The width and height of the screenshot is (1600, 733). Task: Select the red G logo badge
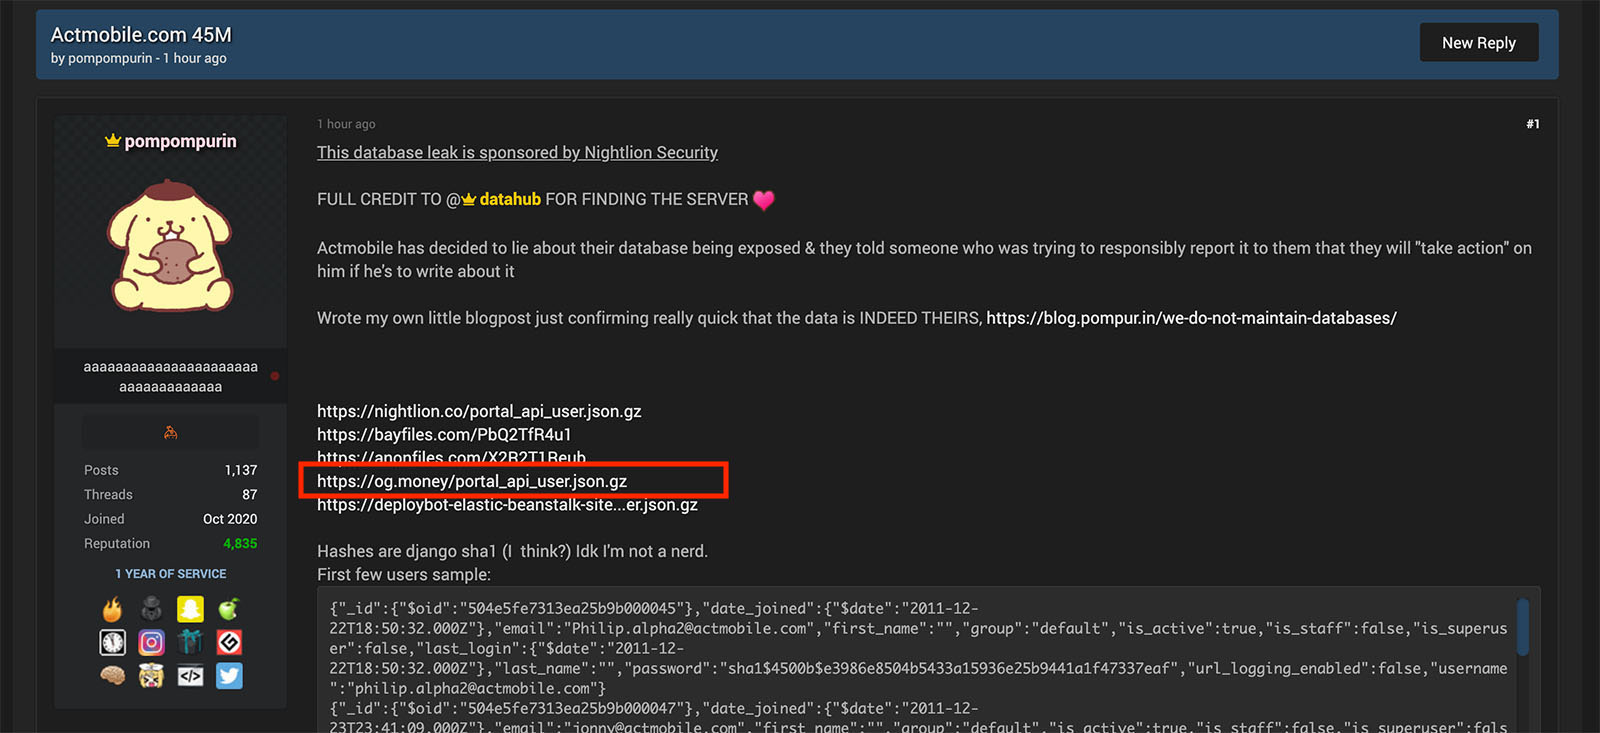tap(229, 642)
